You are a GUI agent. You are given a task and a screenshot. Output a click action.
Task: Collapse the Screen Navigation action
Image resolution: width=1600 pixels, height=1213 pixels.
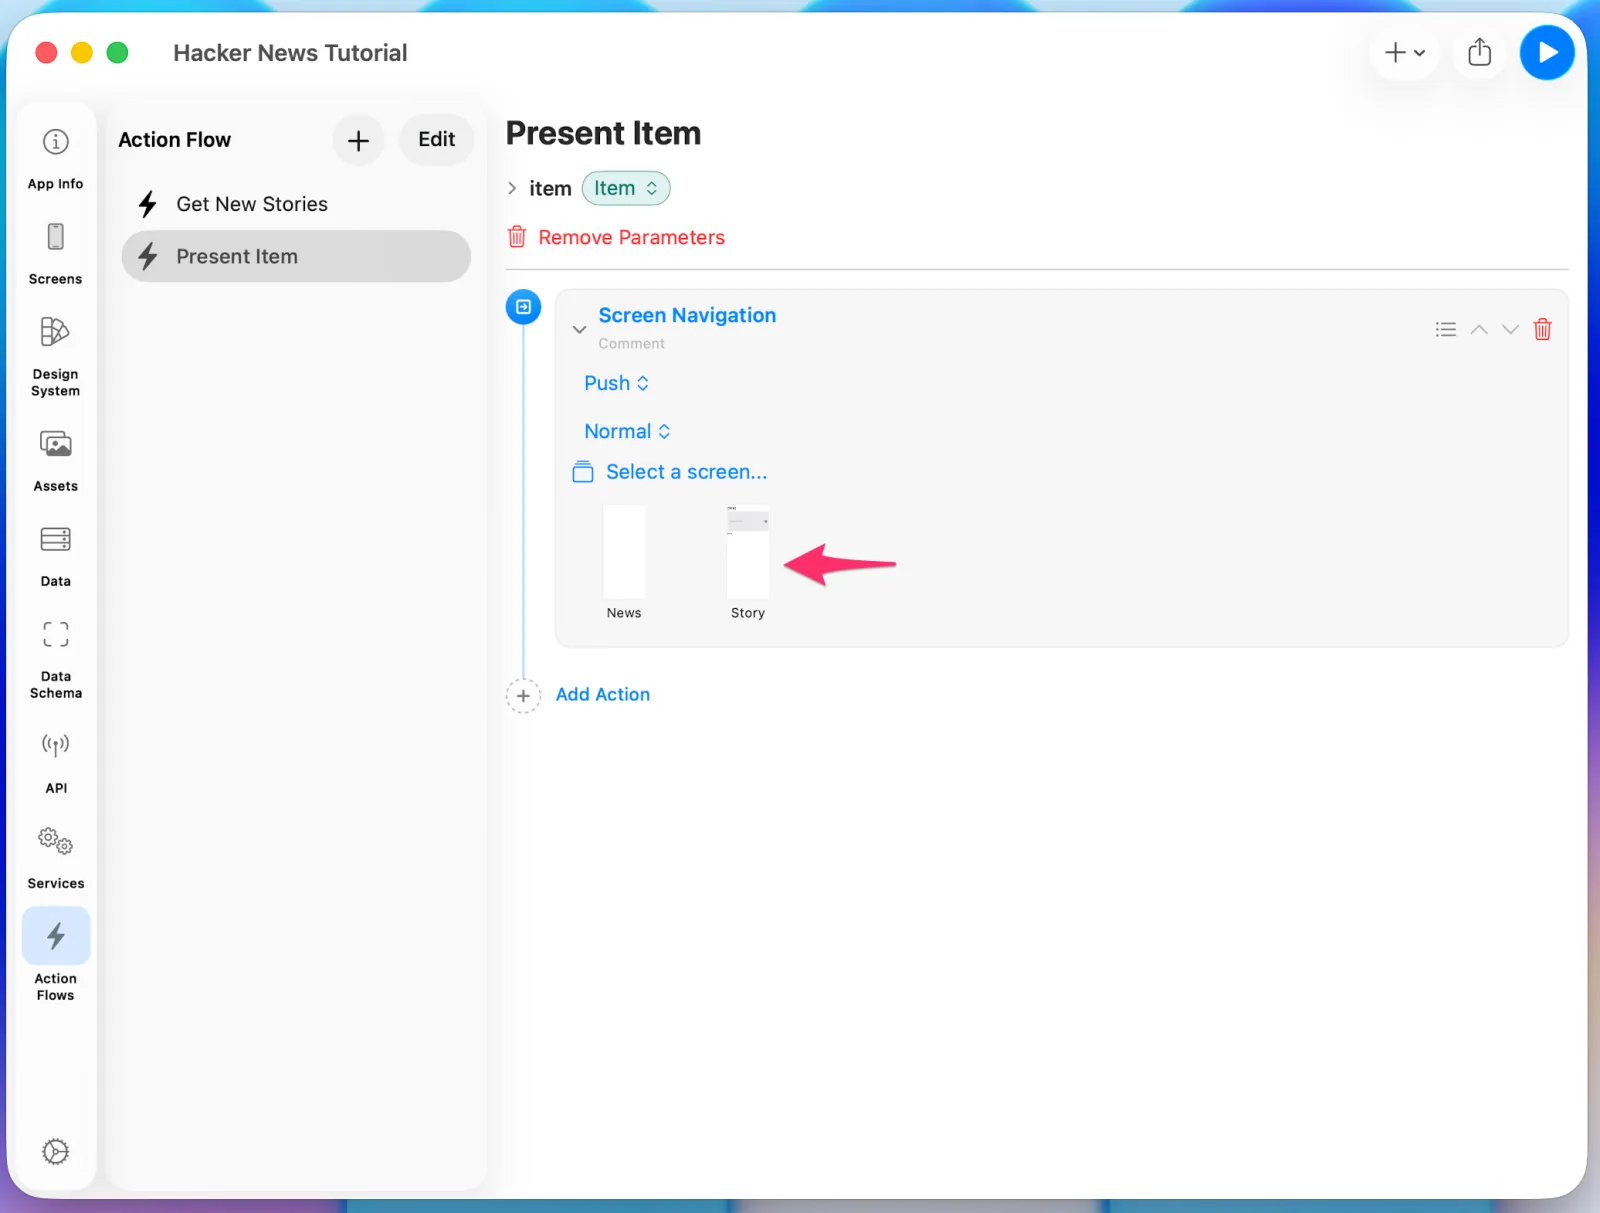coord(579,329)
